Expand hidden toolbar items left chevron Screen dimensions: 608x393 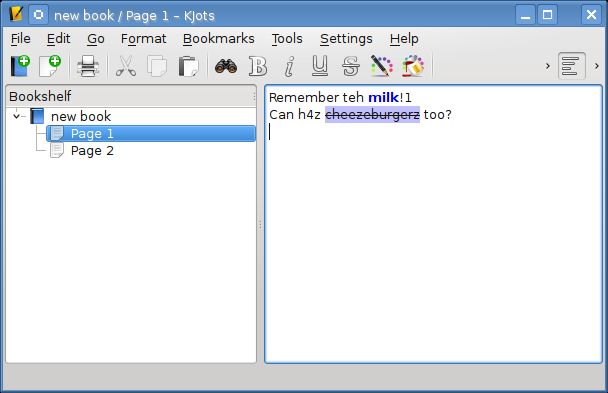pyautogui.click(x=548, y=66)
